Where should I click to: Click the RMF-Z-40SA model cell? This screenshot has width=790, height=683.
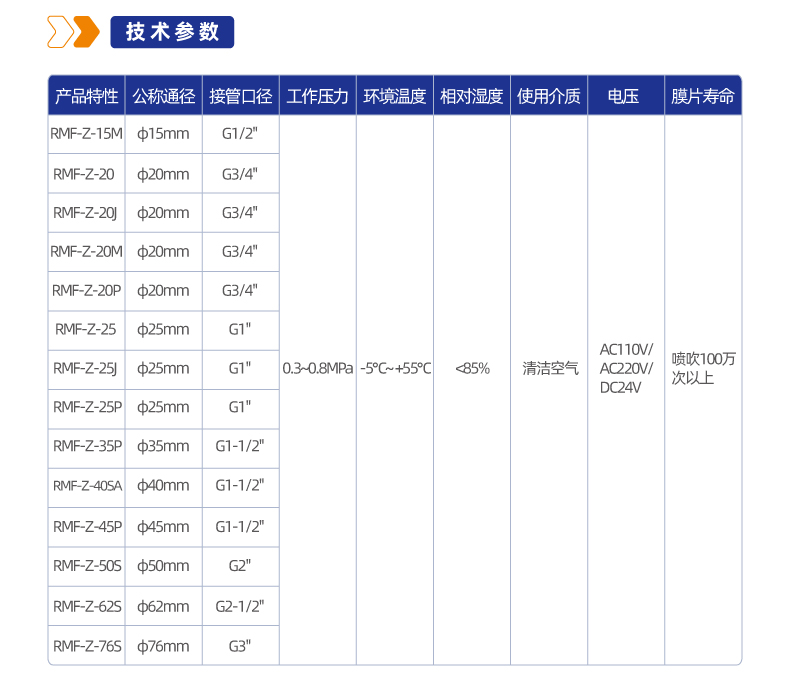(87, 487)
